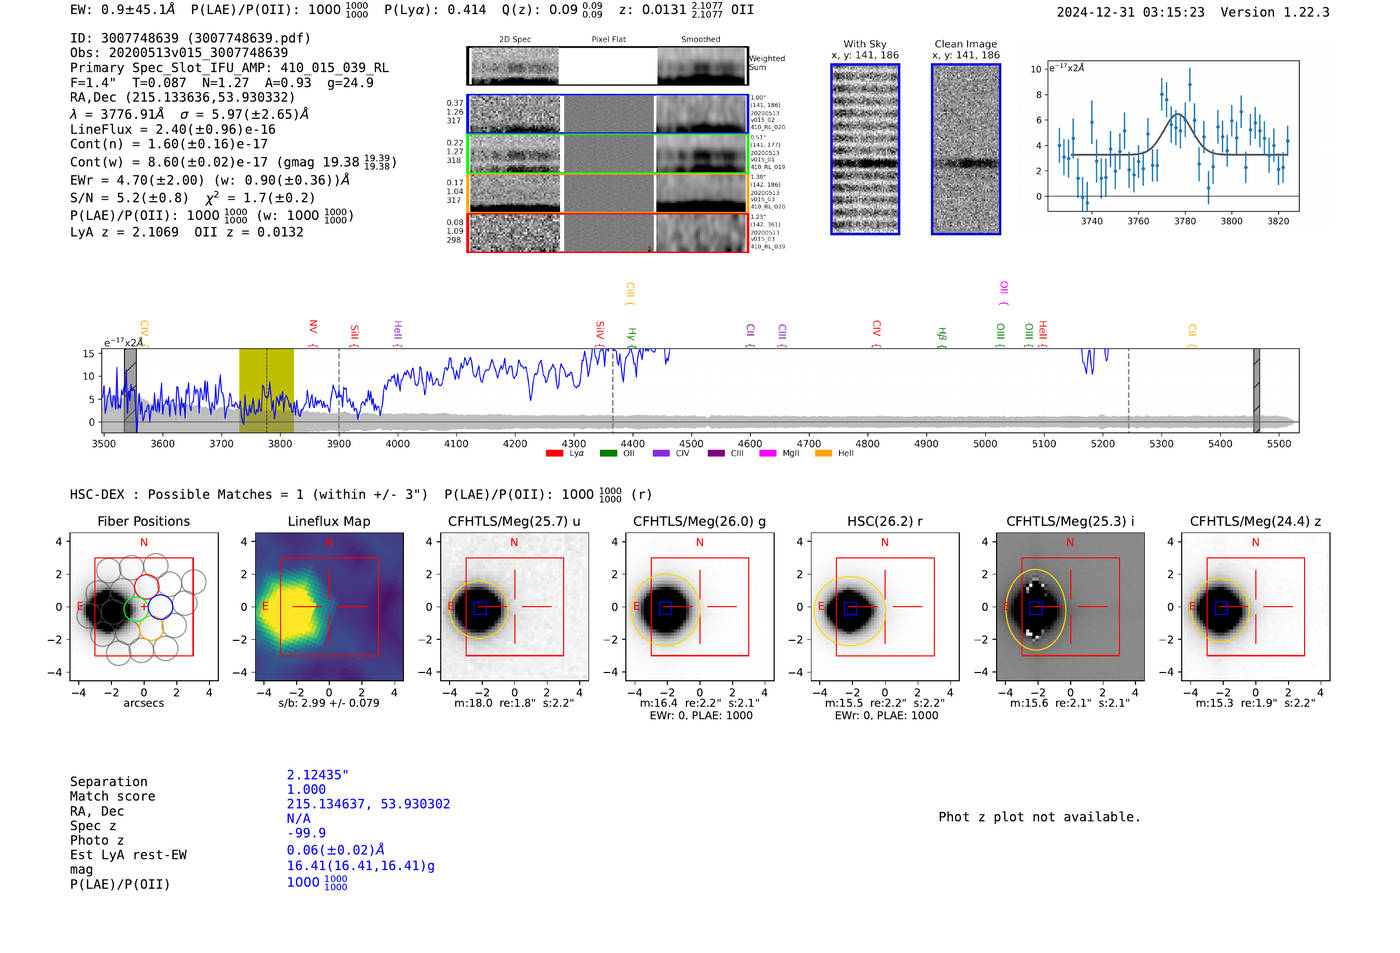Click the red SiIV line marker
The image size is (1400, 953).
(x=600, y=332)
